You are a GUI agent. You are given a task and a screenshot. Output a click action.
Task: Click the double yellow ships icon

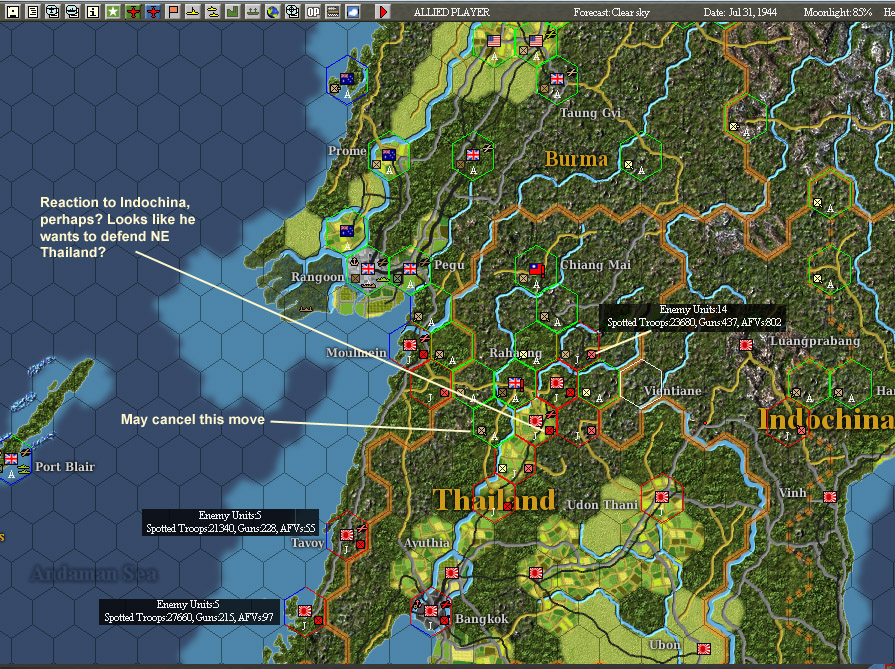coord(213,11)
